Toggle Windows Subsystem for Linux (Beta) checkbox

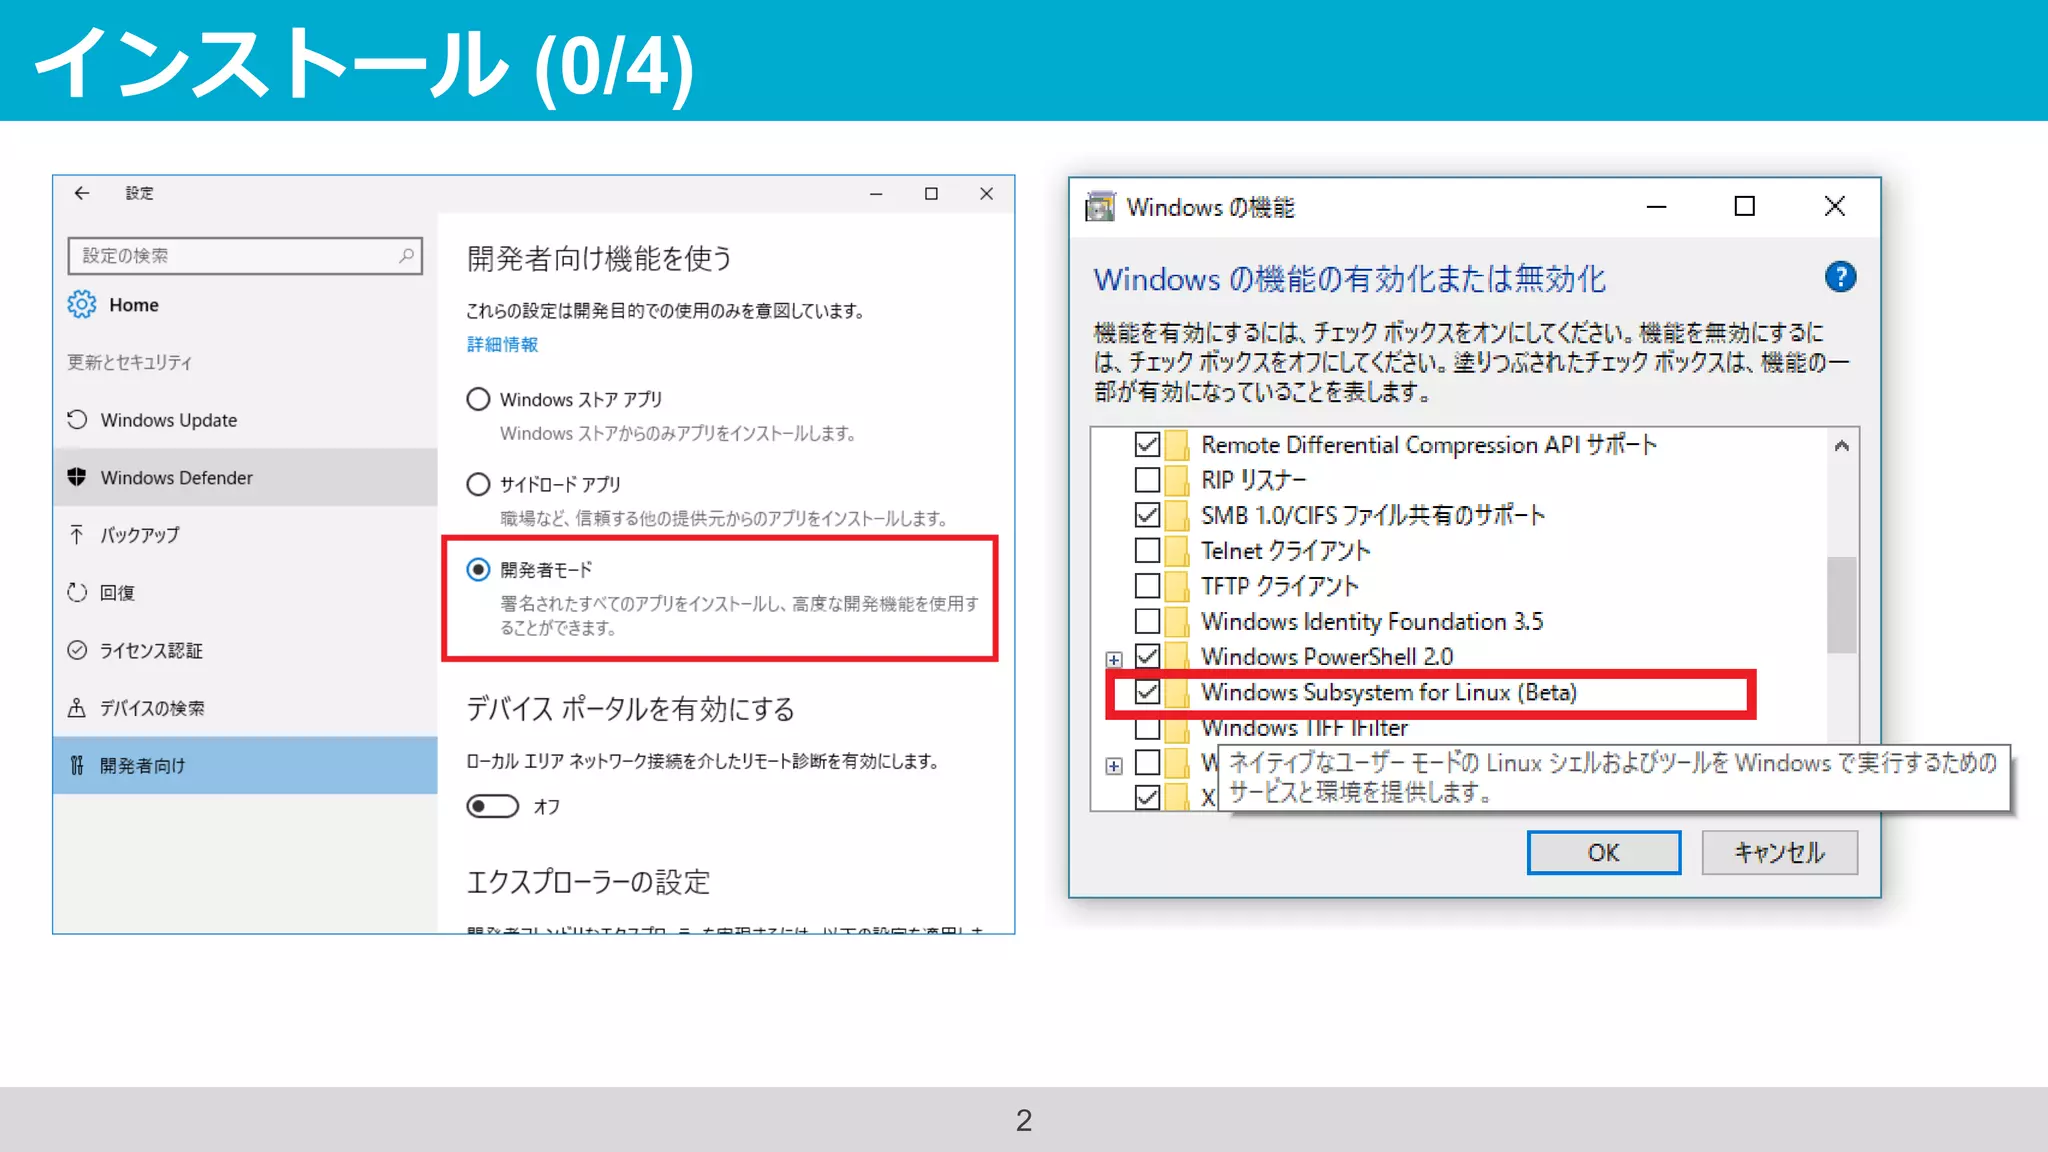point(1147,692)
